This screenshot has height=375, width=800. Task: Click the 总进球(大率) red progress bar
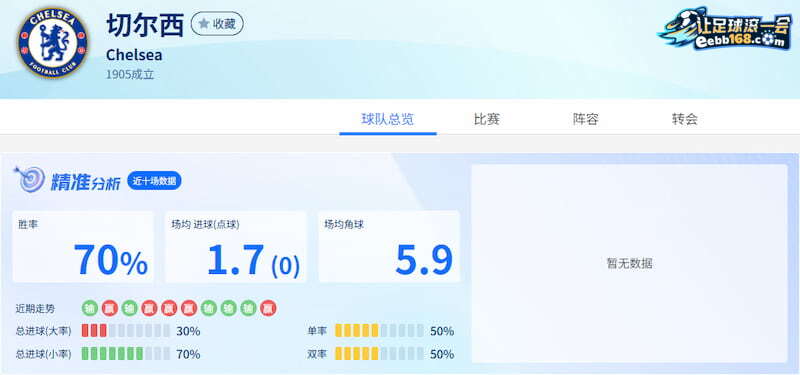coord(126,331)
